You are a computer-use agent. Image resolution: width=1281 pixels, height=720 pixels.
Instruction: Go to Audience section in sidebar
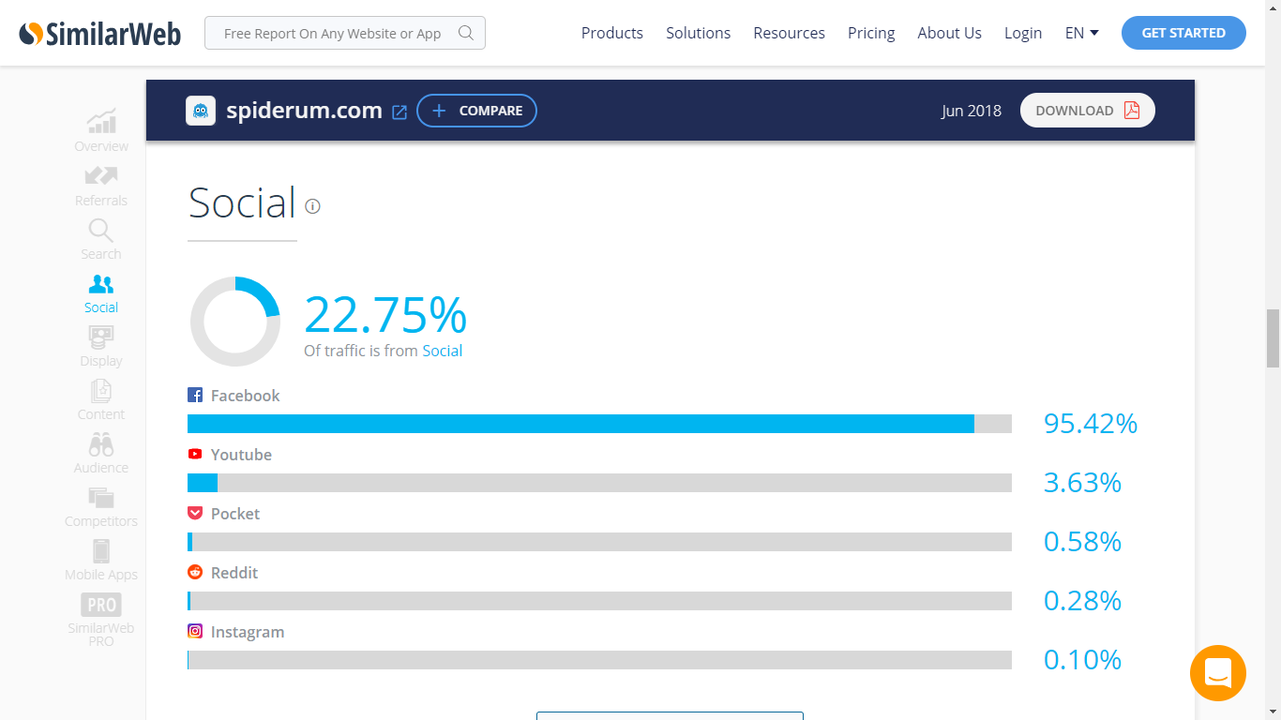(x=101, y=453)
